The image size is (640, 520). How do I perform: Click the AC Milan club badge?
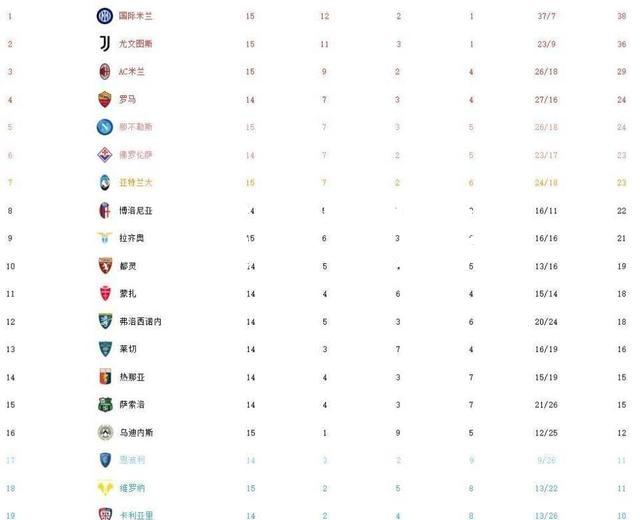tap(105, 71)
